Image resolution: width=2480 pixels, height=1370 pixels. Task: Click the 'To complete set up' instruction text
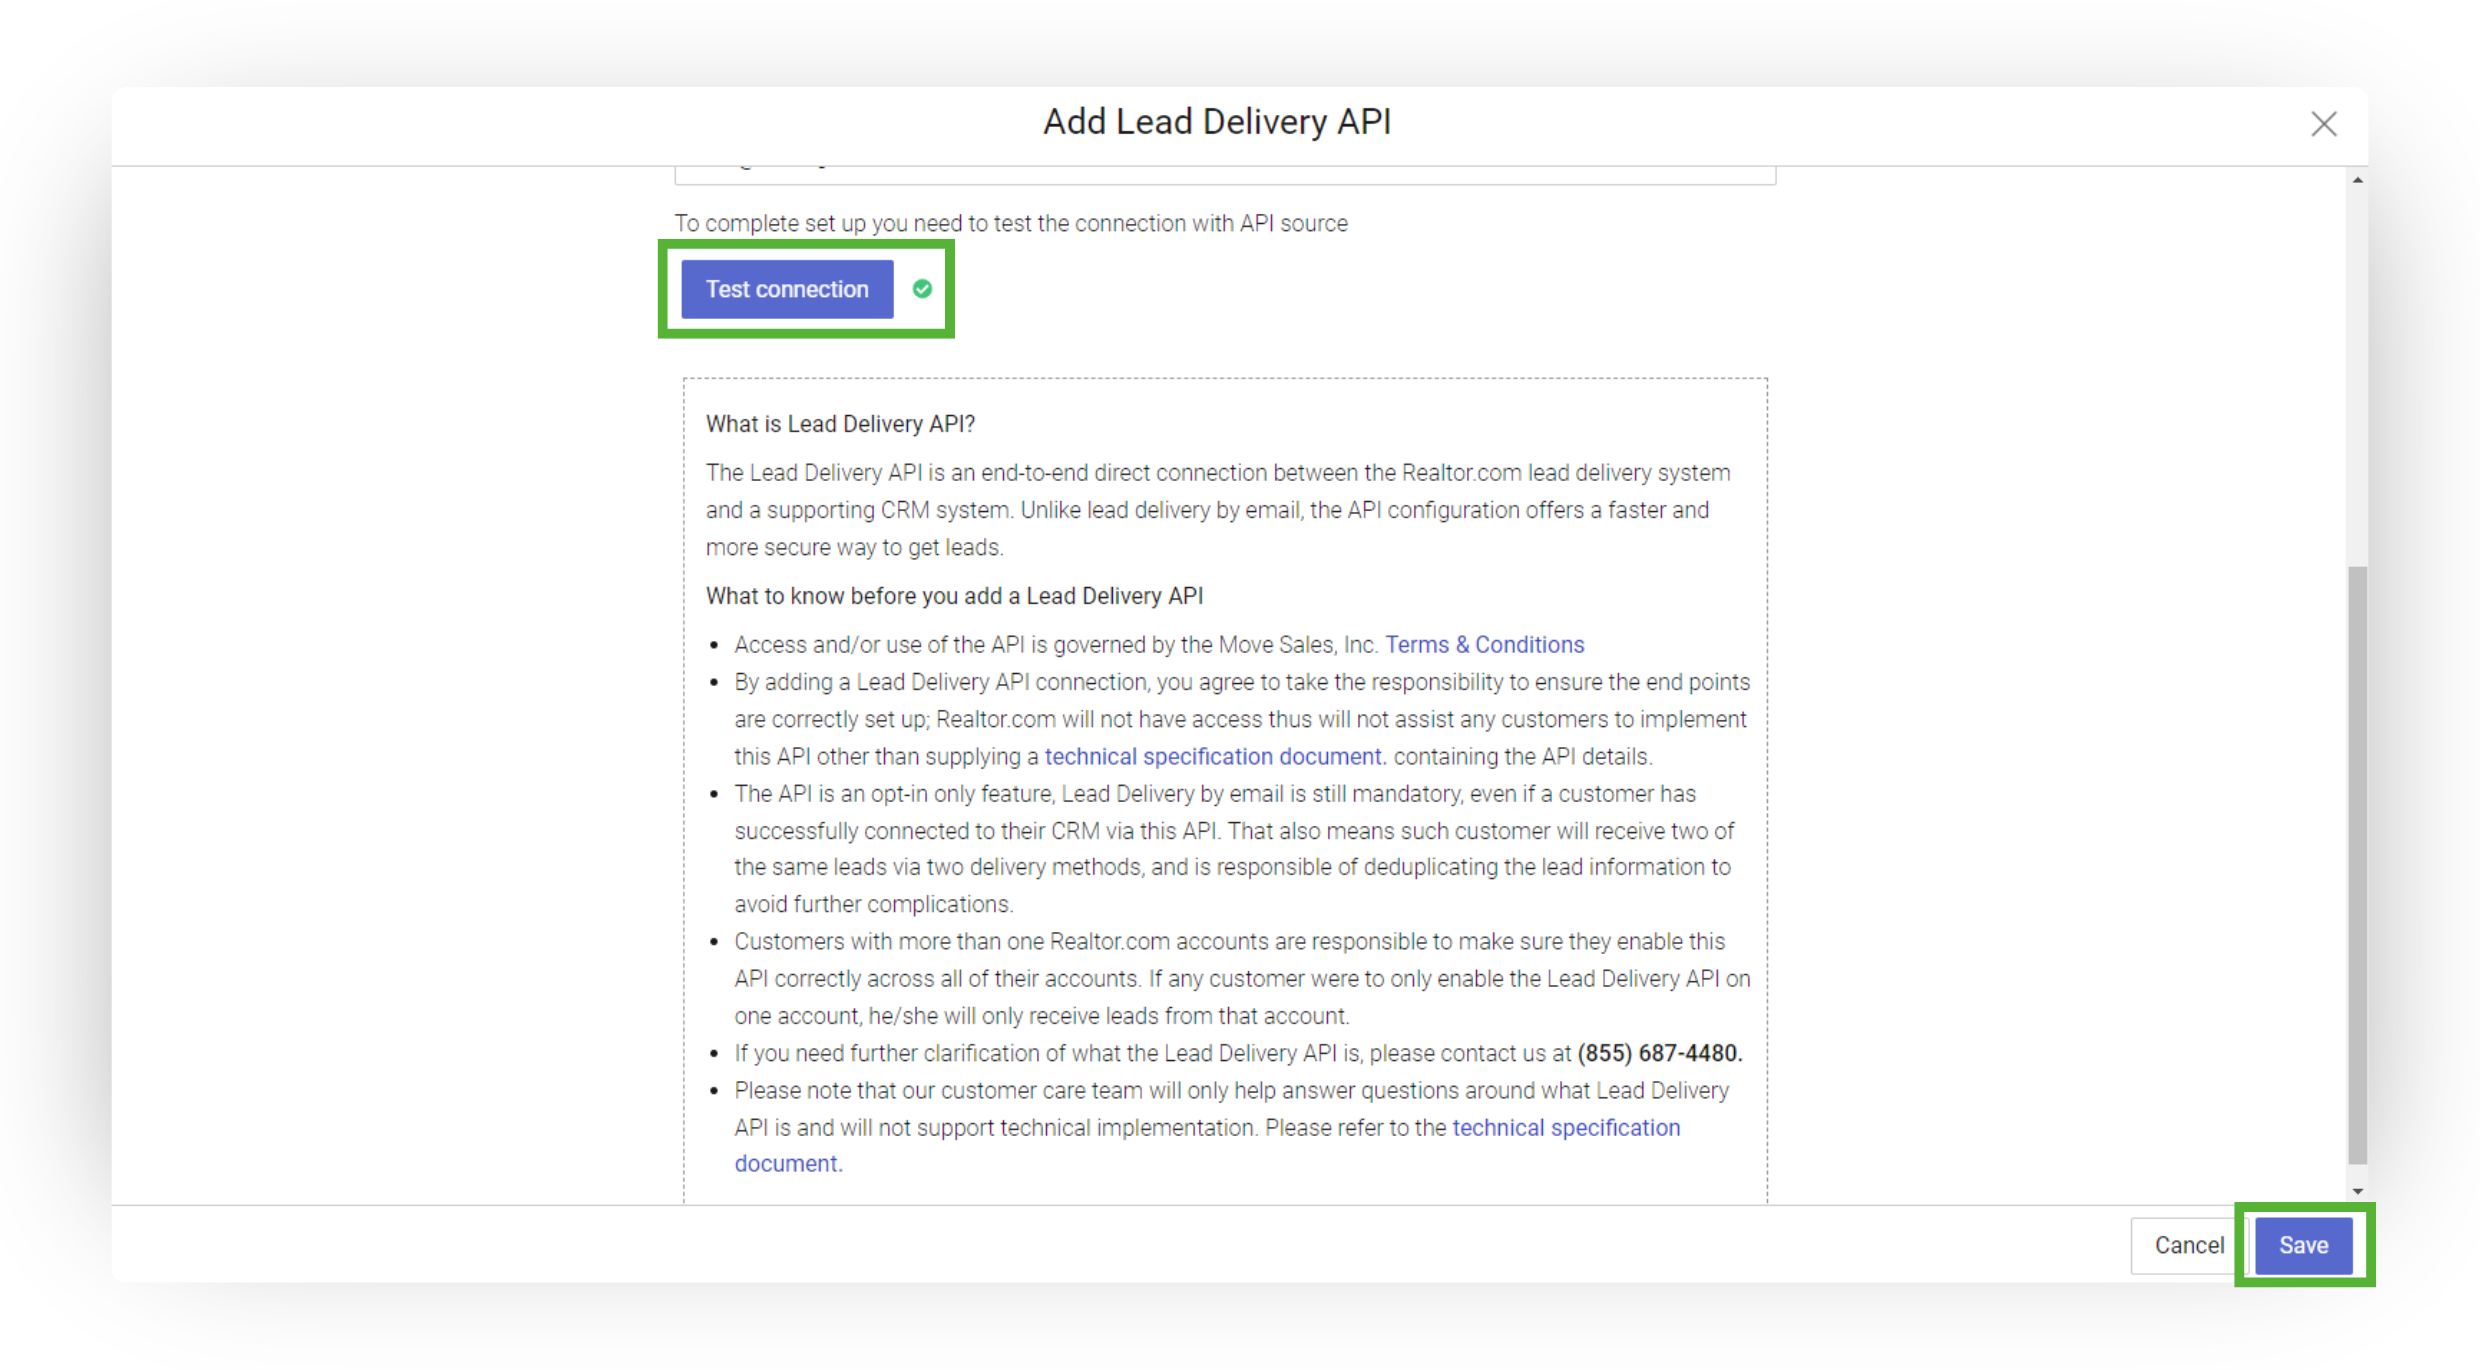(x=1011, y=223)
